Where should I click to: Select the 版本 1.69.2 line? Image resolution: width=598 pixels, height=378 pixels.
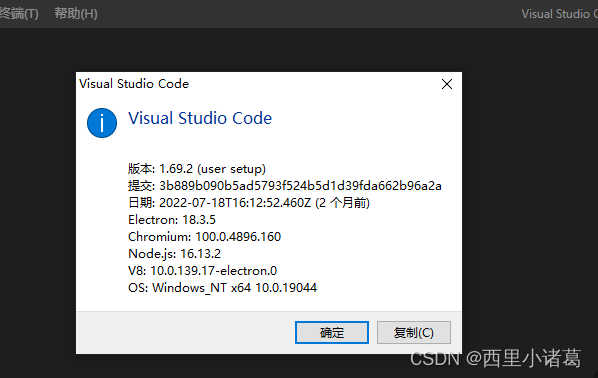(197, 169)
